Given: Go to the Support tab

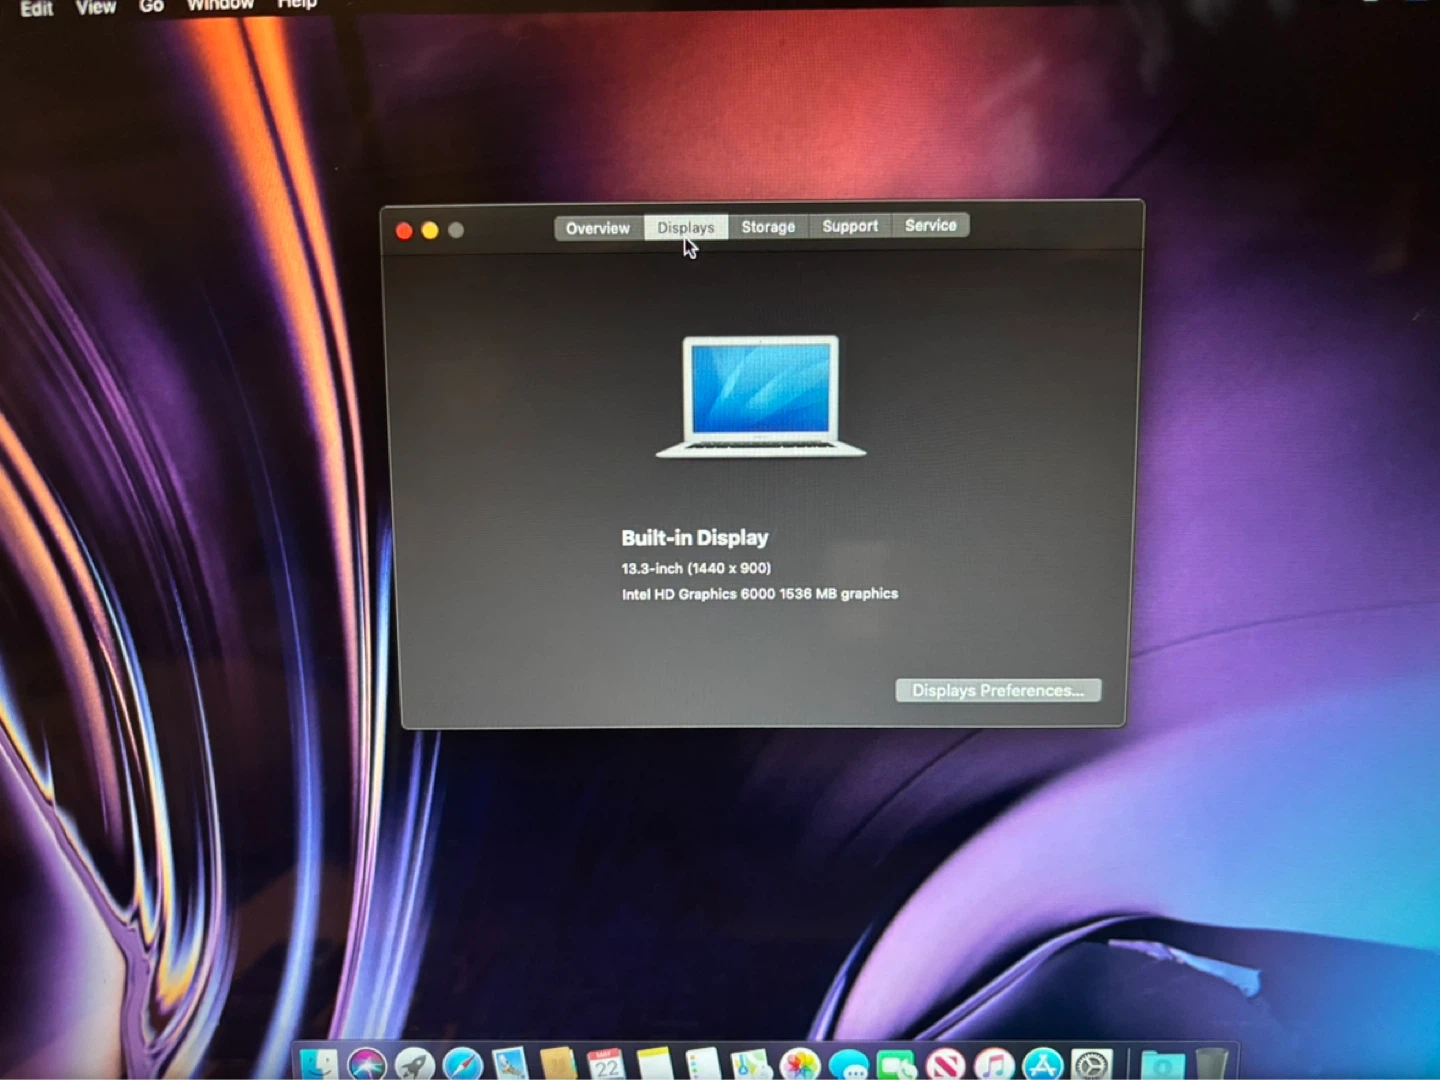Looking at the screenshot, I should [850, 226].
